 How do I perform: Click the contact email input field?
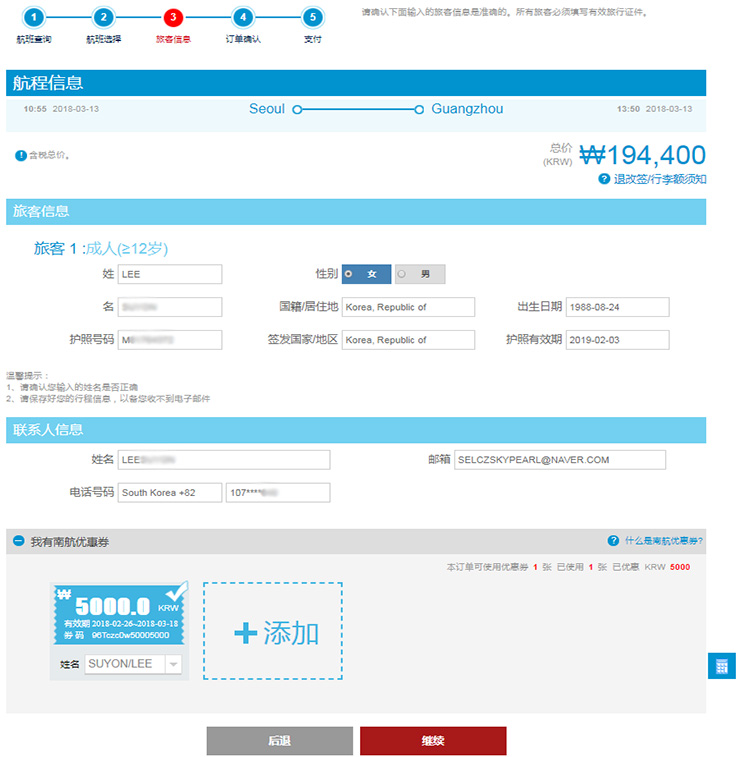[559, 460]
